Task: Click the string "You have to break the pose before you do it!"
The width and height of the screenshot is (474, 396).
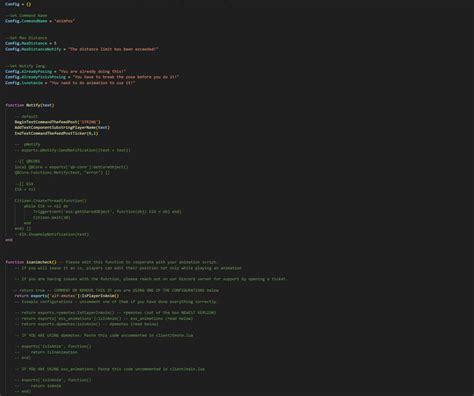Action: [126, 77]
